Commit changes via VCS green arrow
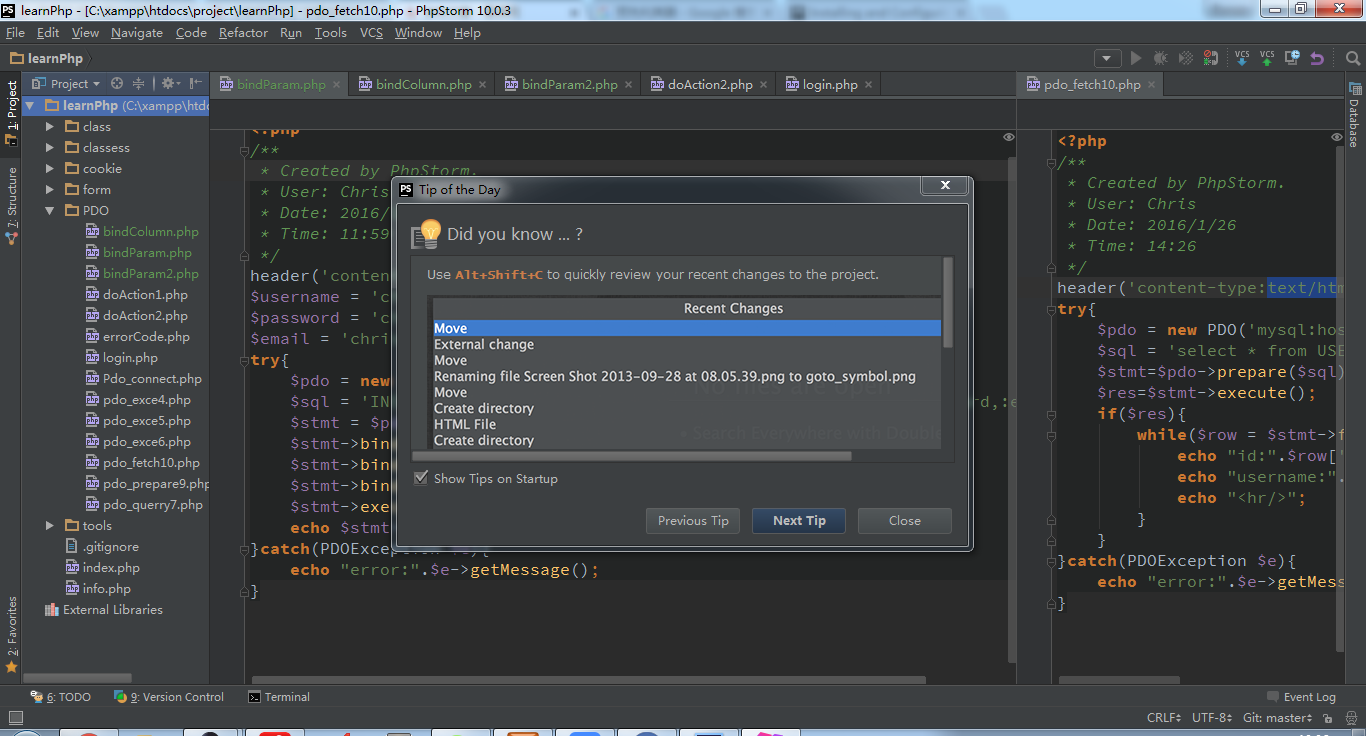 tap(1267, 59)
